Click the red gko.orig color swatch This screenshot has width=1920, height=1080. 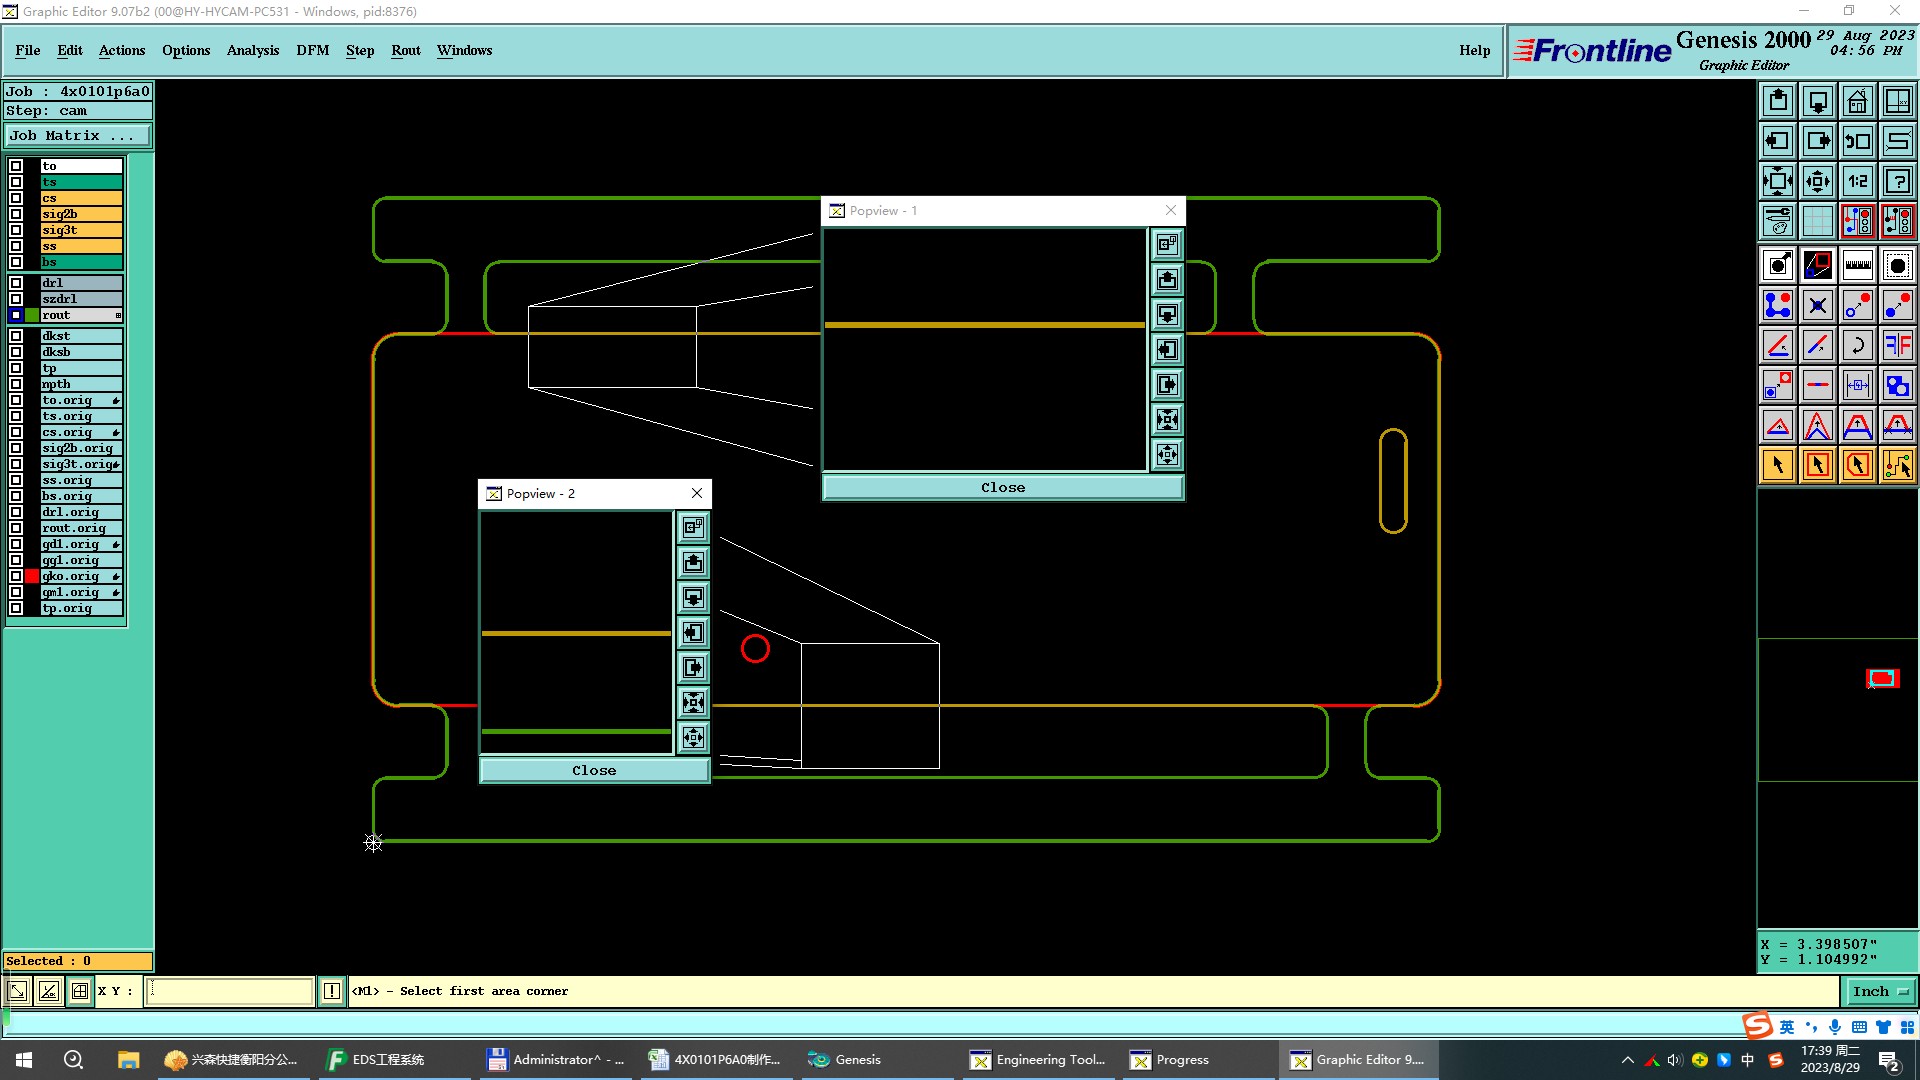click(32, 577)
